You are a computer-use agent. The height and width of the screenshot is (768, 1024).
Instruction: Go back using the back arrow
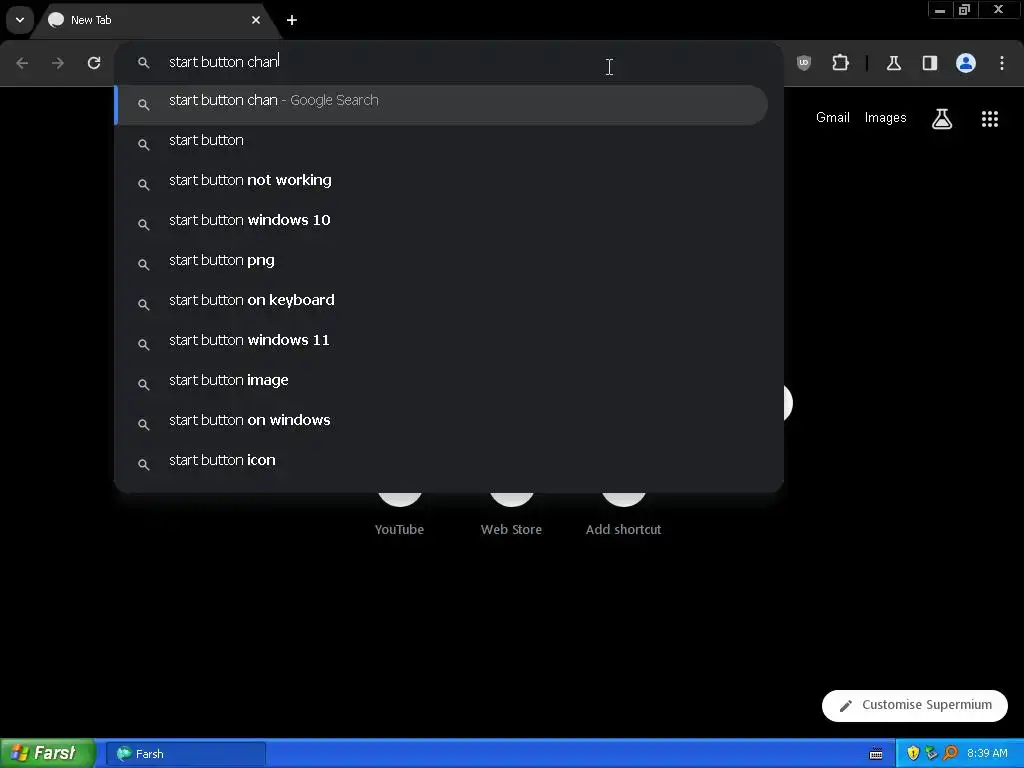(22, 63)
